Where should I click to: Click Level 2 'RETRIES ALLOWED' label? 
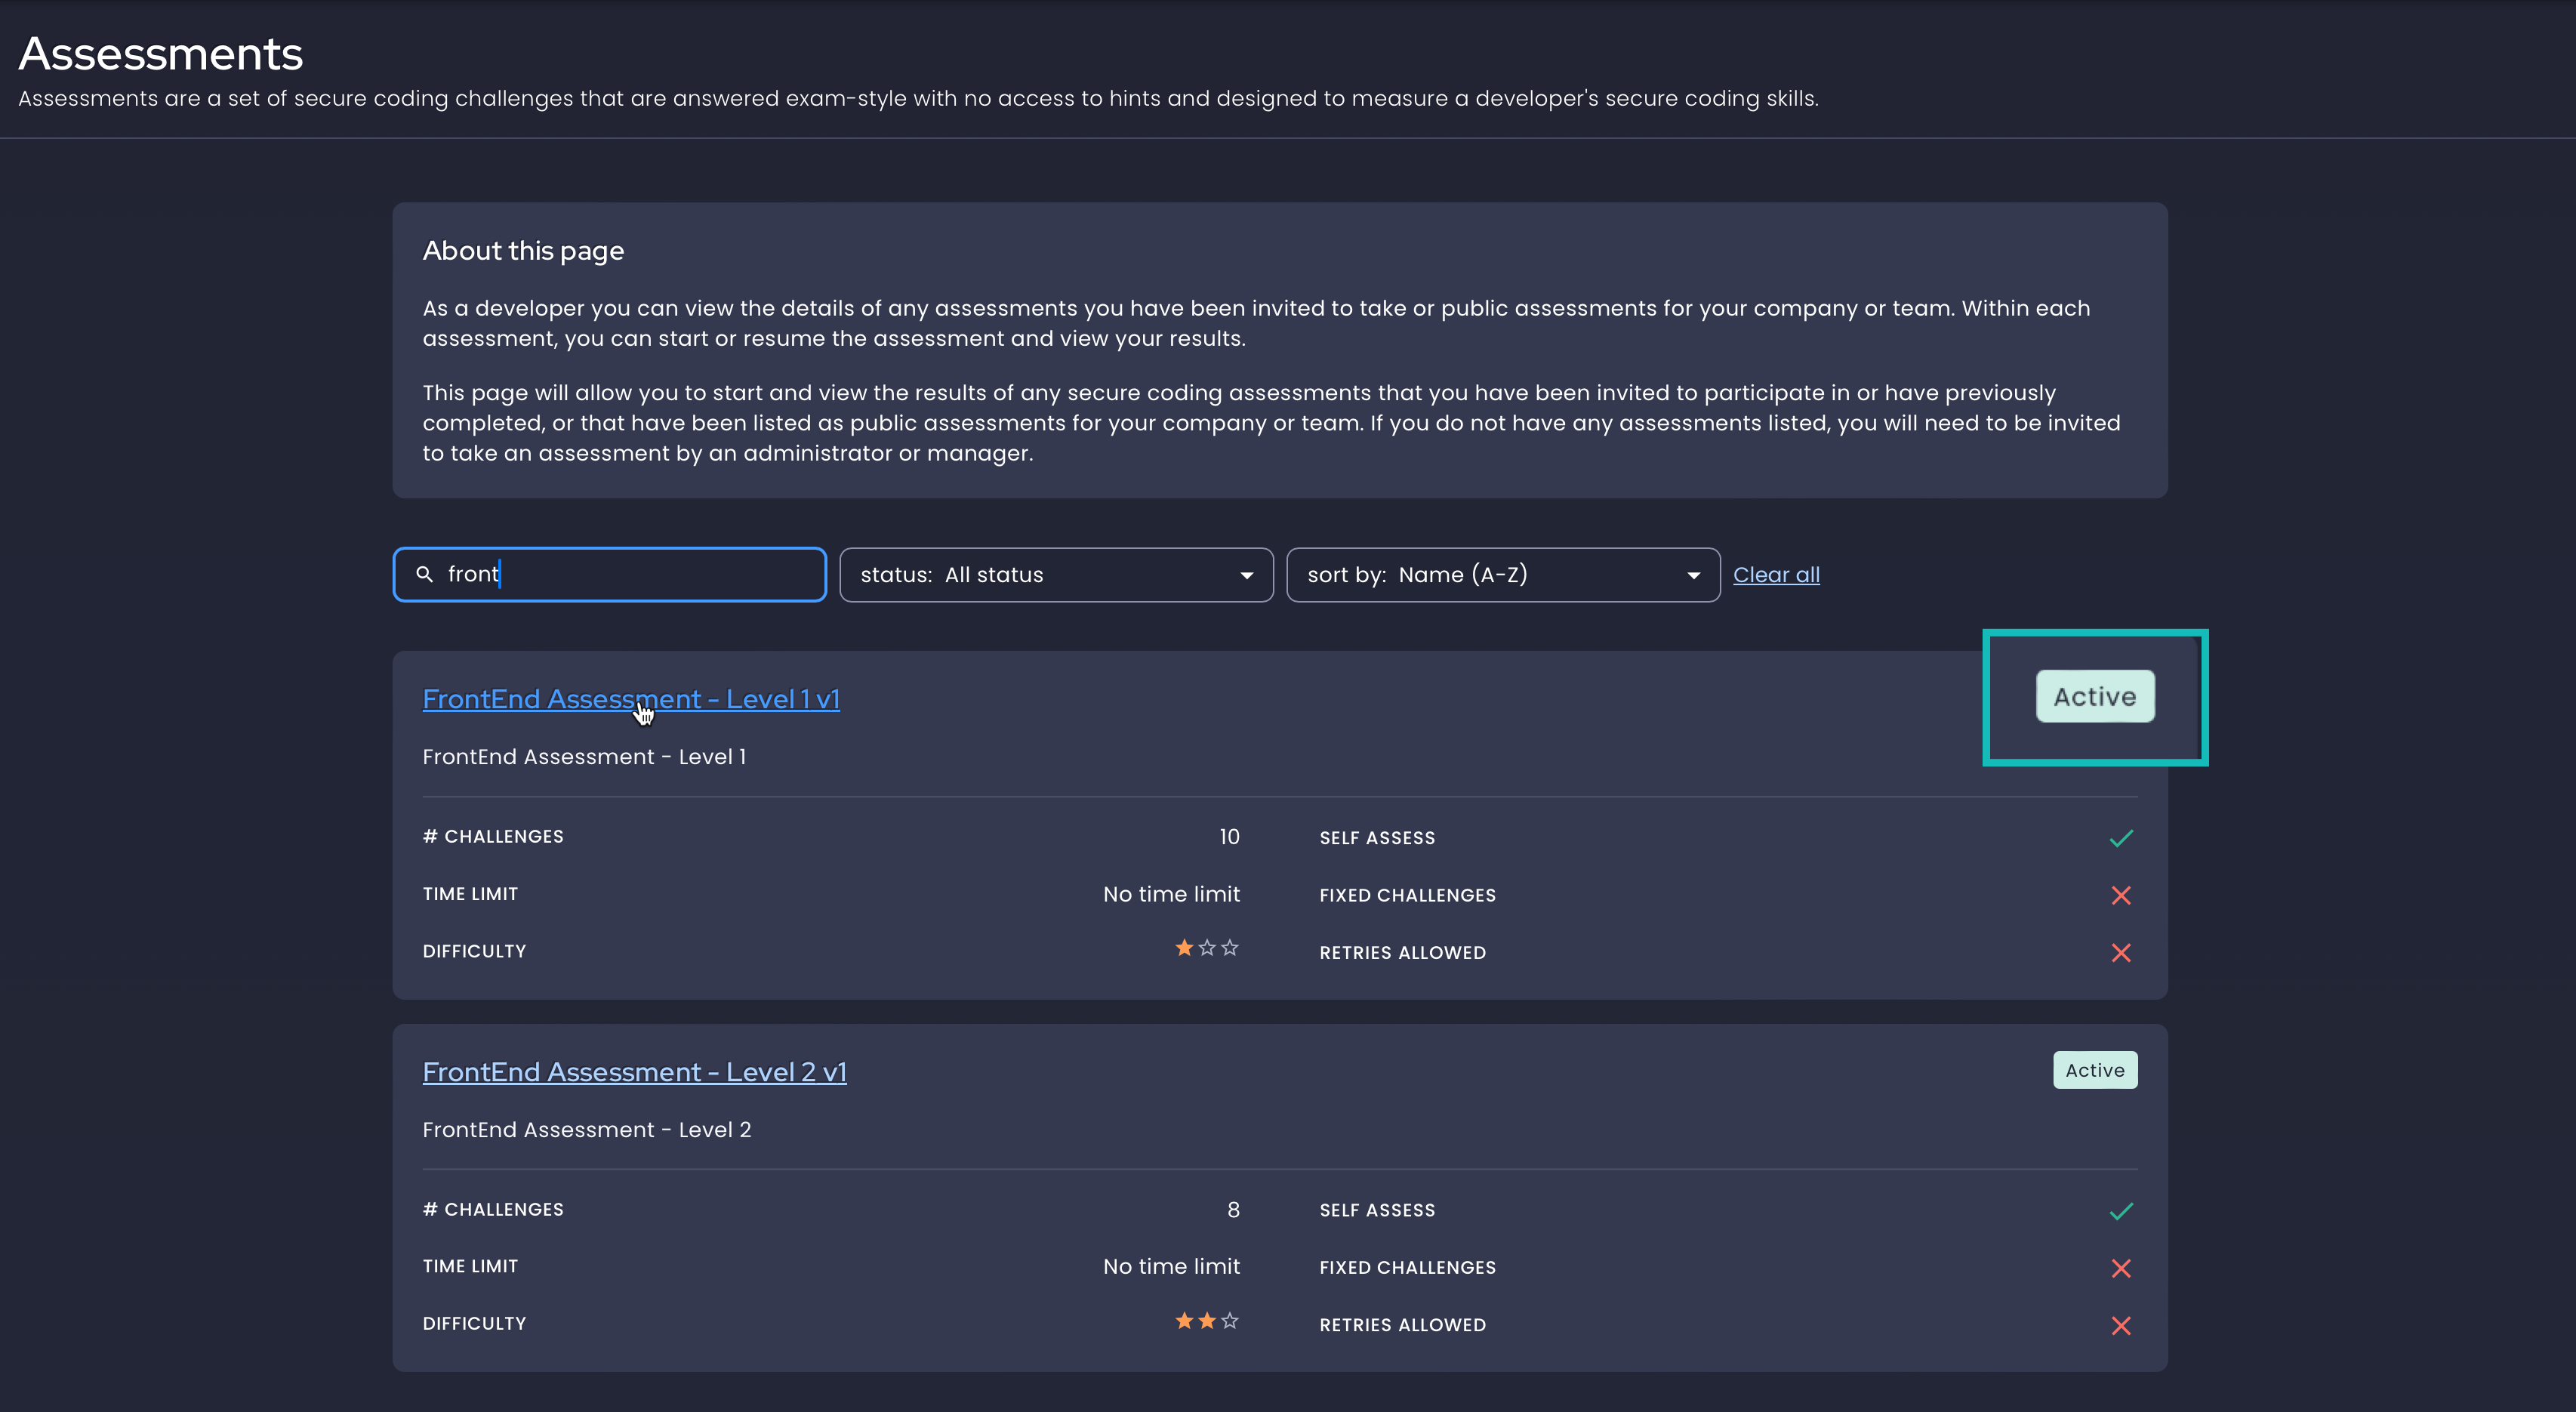pyautogui.click(x=1402, y=1325)
